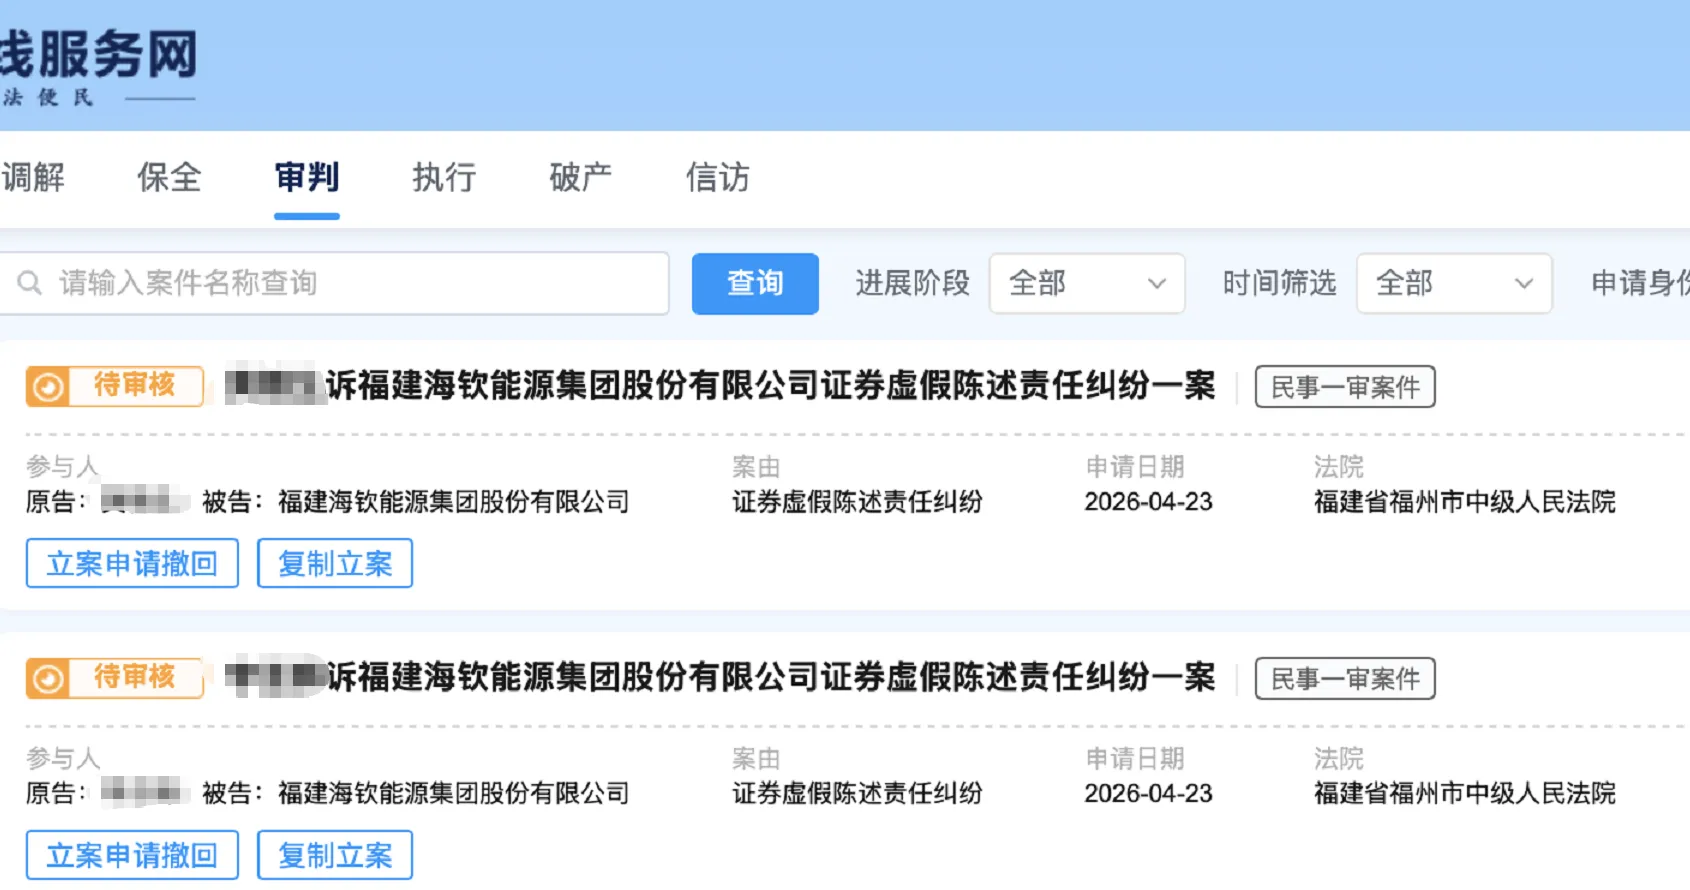This screenshot has height=890, width=1690.
Task: Open the 进展阶段 dropdown
Action: pyautogui.click(x=1087, y=284)
